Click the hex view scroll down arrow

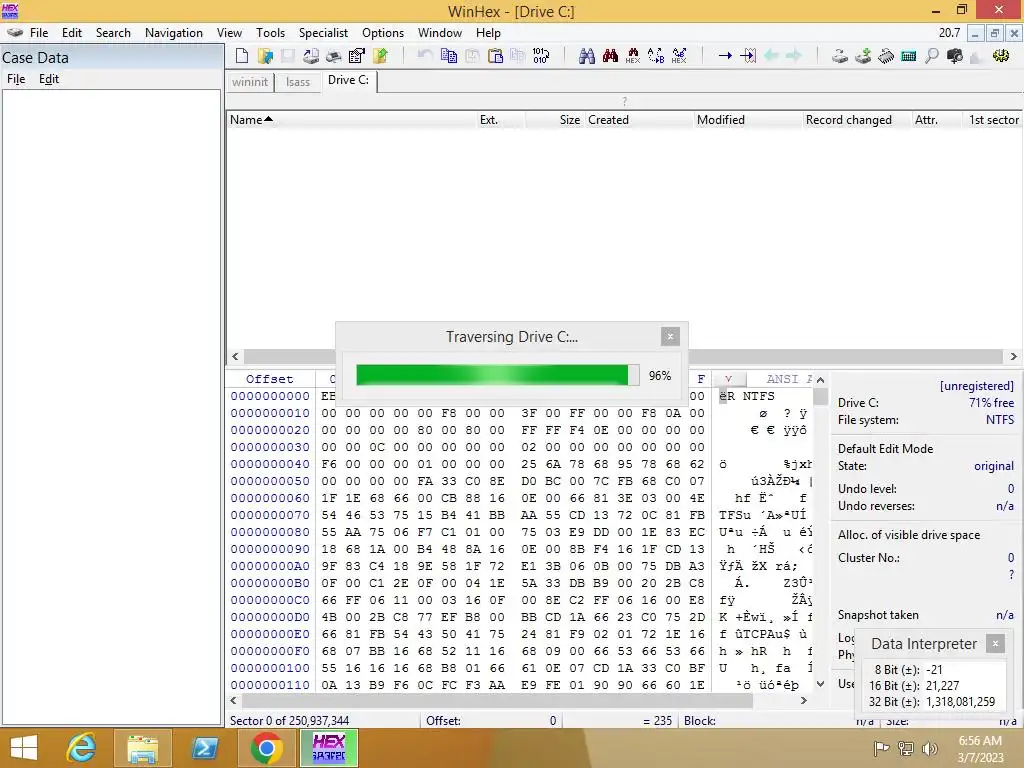[x=821, y=684]
